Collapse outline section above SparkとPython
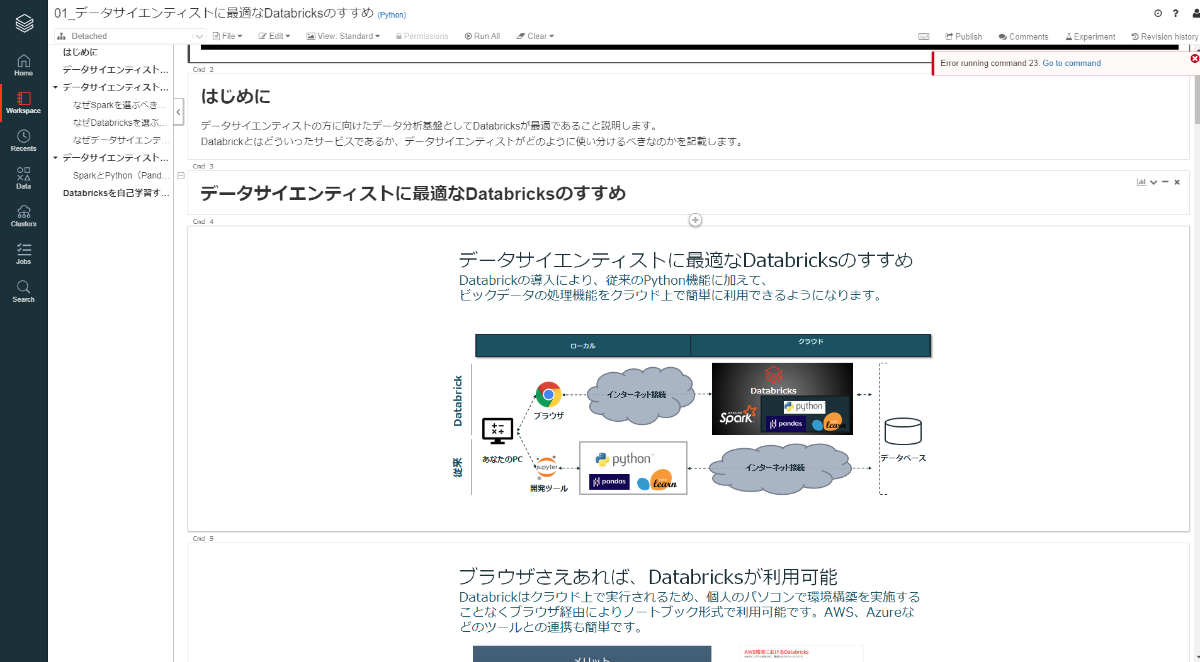The height and width of the screenshot is (662, 1200). (56, 158)
